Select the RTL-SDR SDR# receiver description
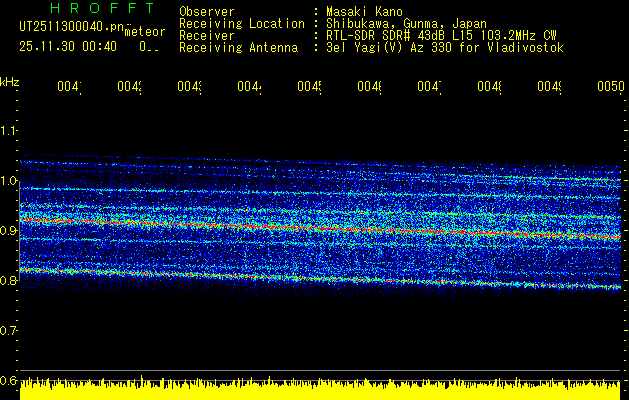Screen dimensions: 629x400 pyautogui.click(x=442, y=36)
